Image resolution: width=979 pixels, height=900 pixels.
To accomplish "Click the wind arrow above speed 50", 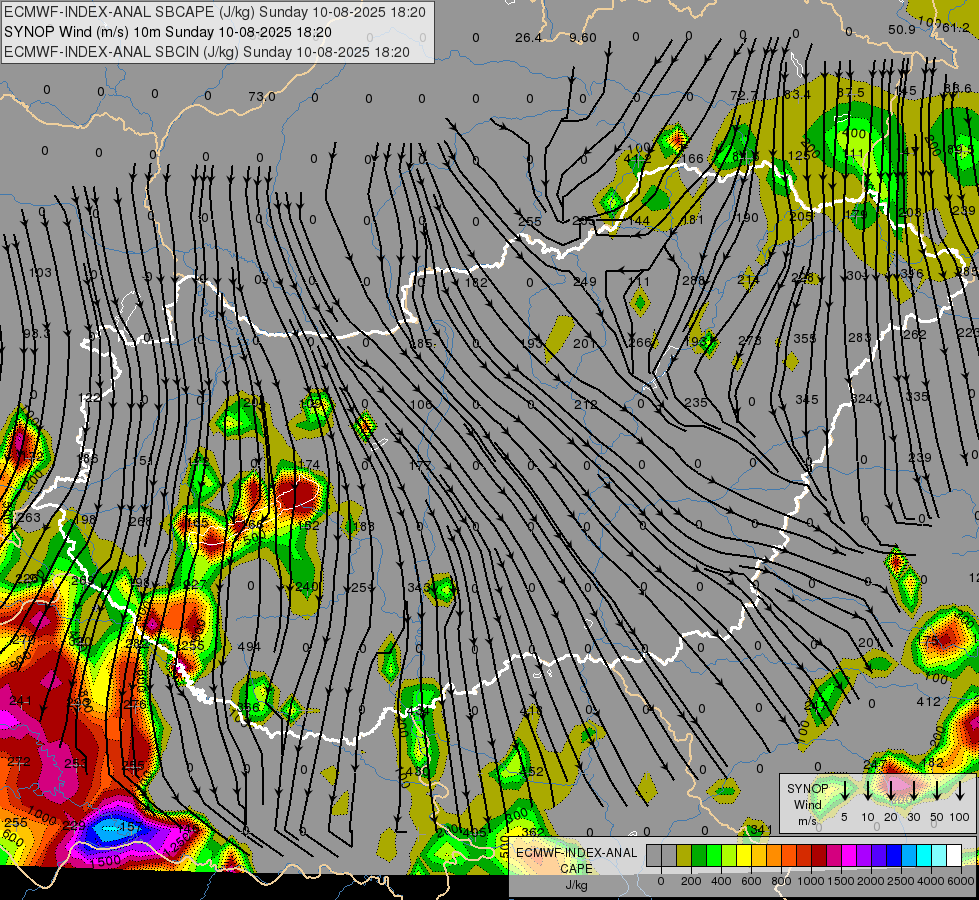I will click(937, 790).
